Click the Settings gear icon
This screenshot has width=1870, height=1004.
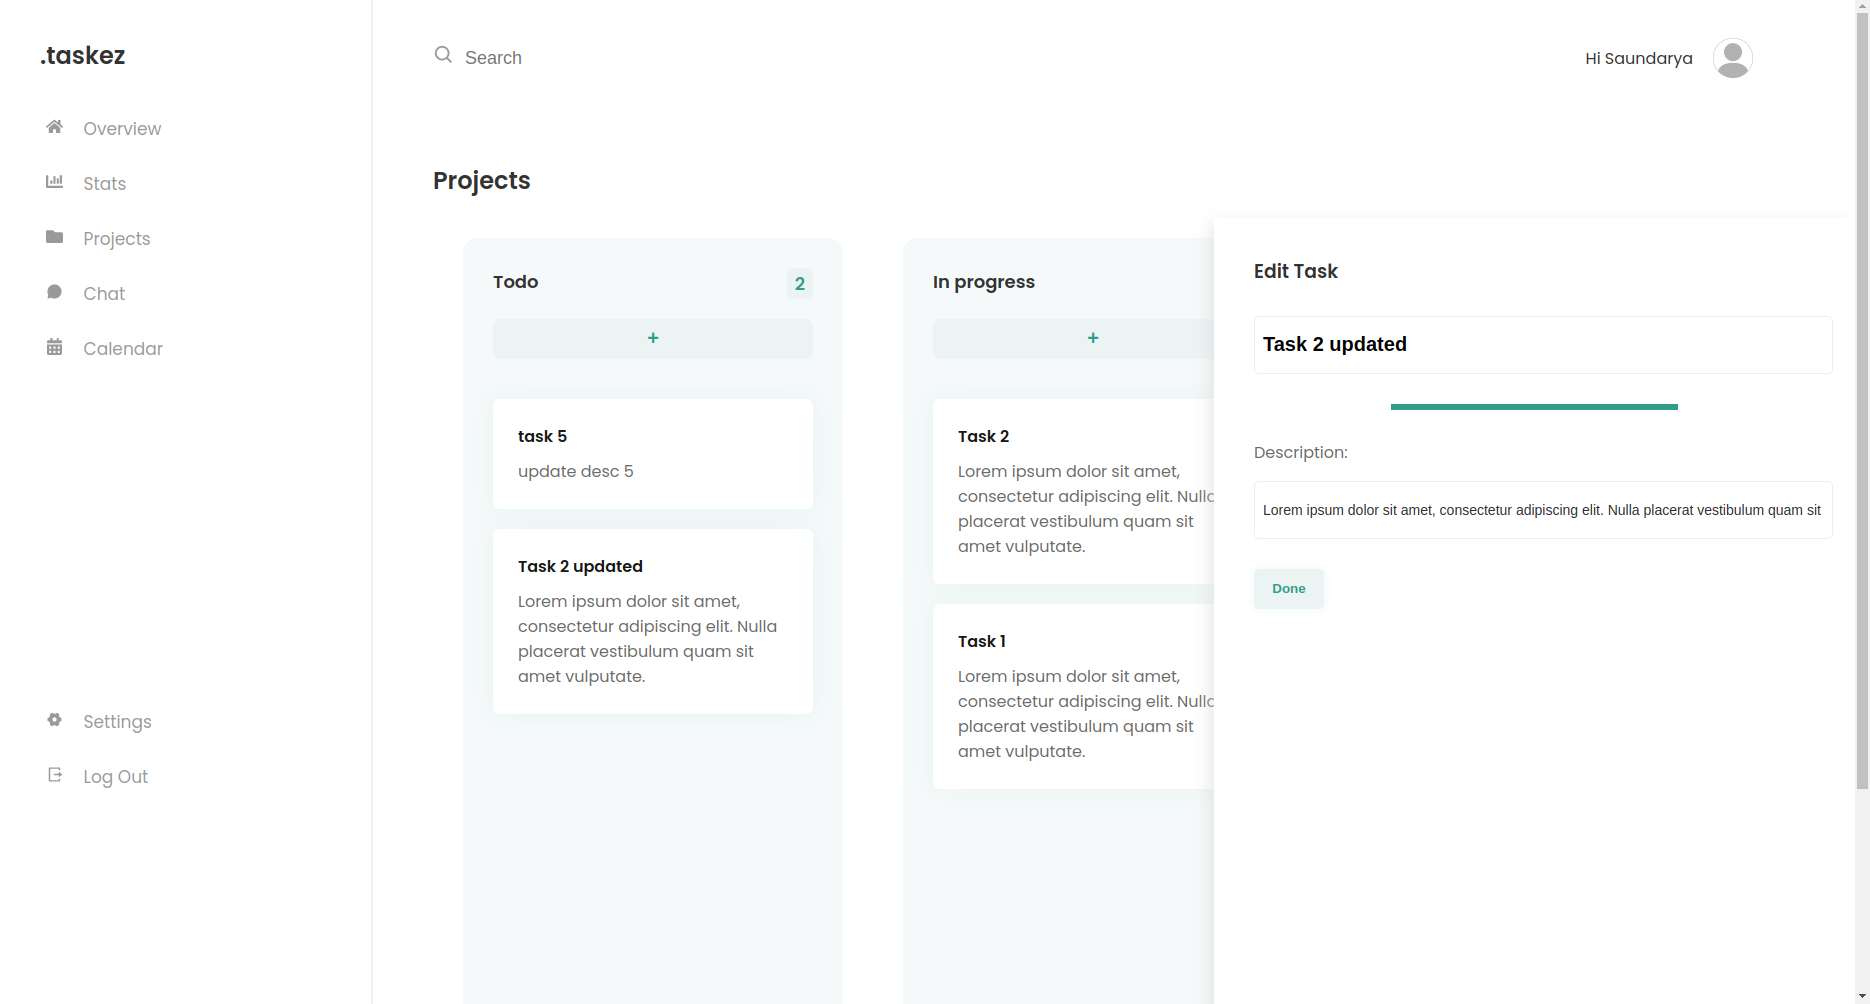54,720
